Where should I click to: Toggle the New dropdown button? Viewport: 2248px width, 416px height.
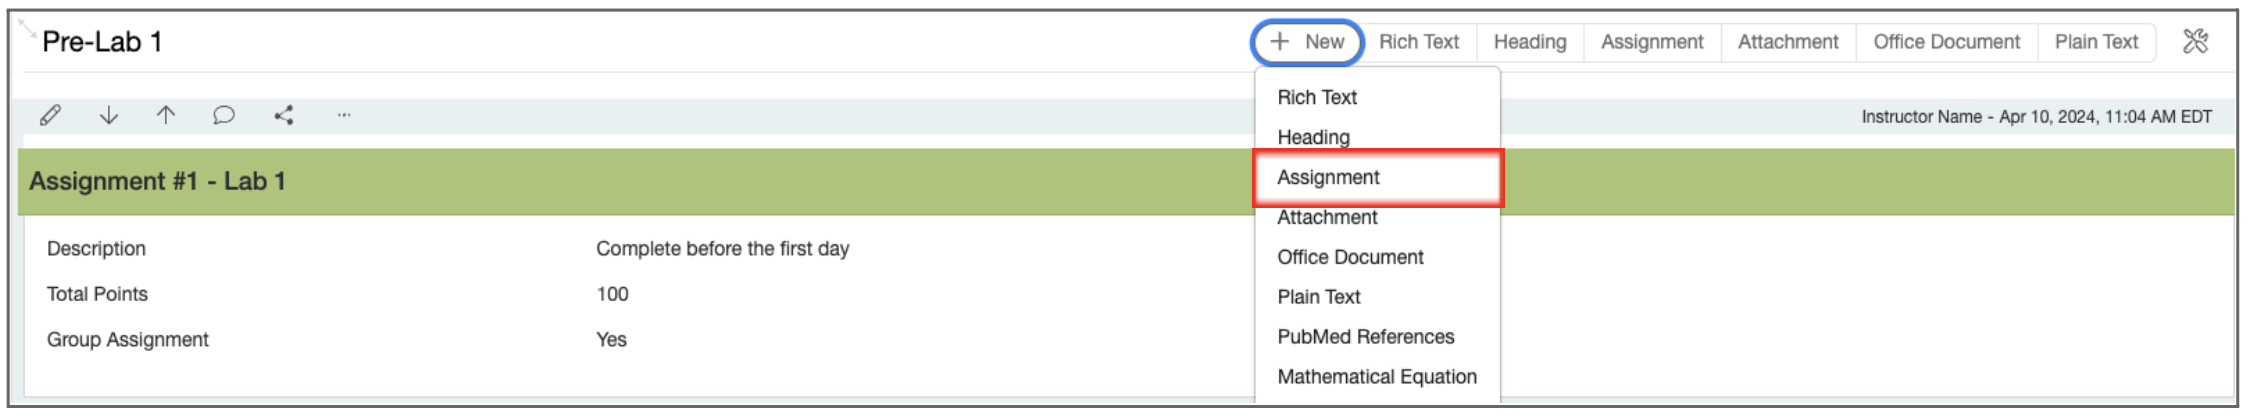(1307, 42)
